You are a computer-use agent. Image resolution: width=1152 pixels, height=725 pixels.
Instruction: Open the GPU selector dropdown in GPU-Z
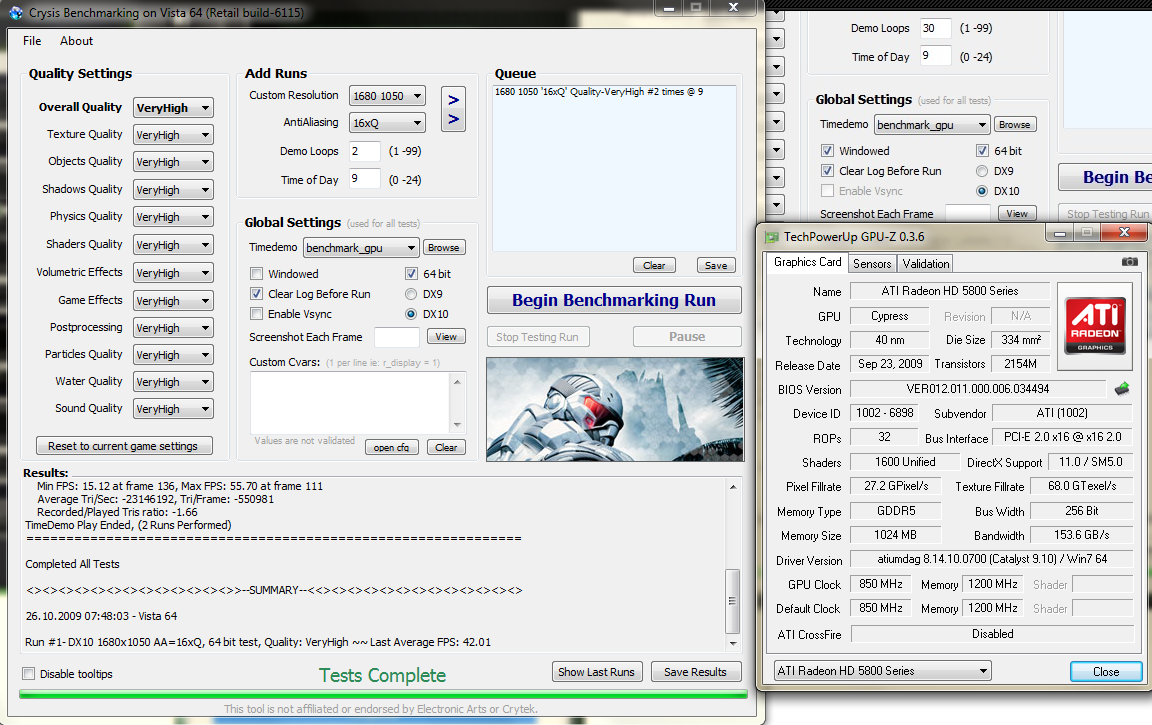pos(882,671)
